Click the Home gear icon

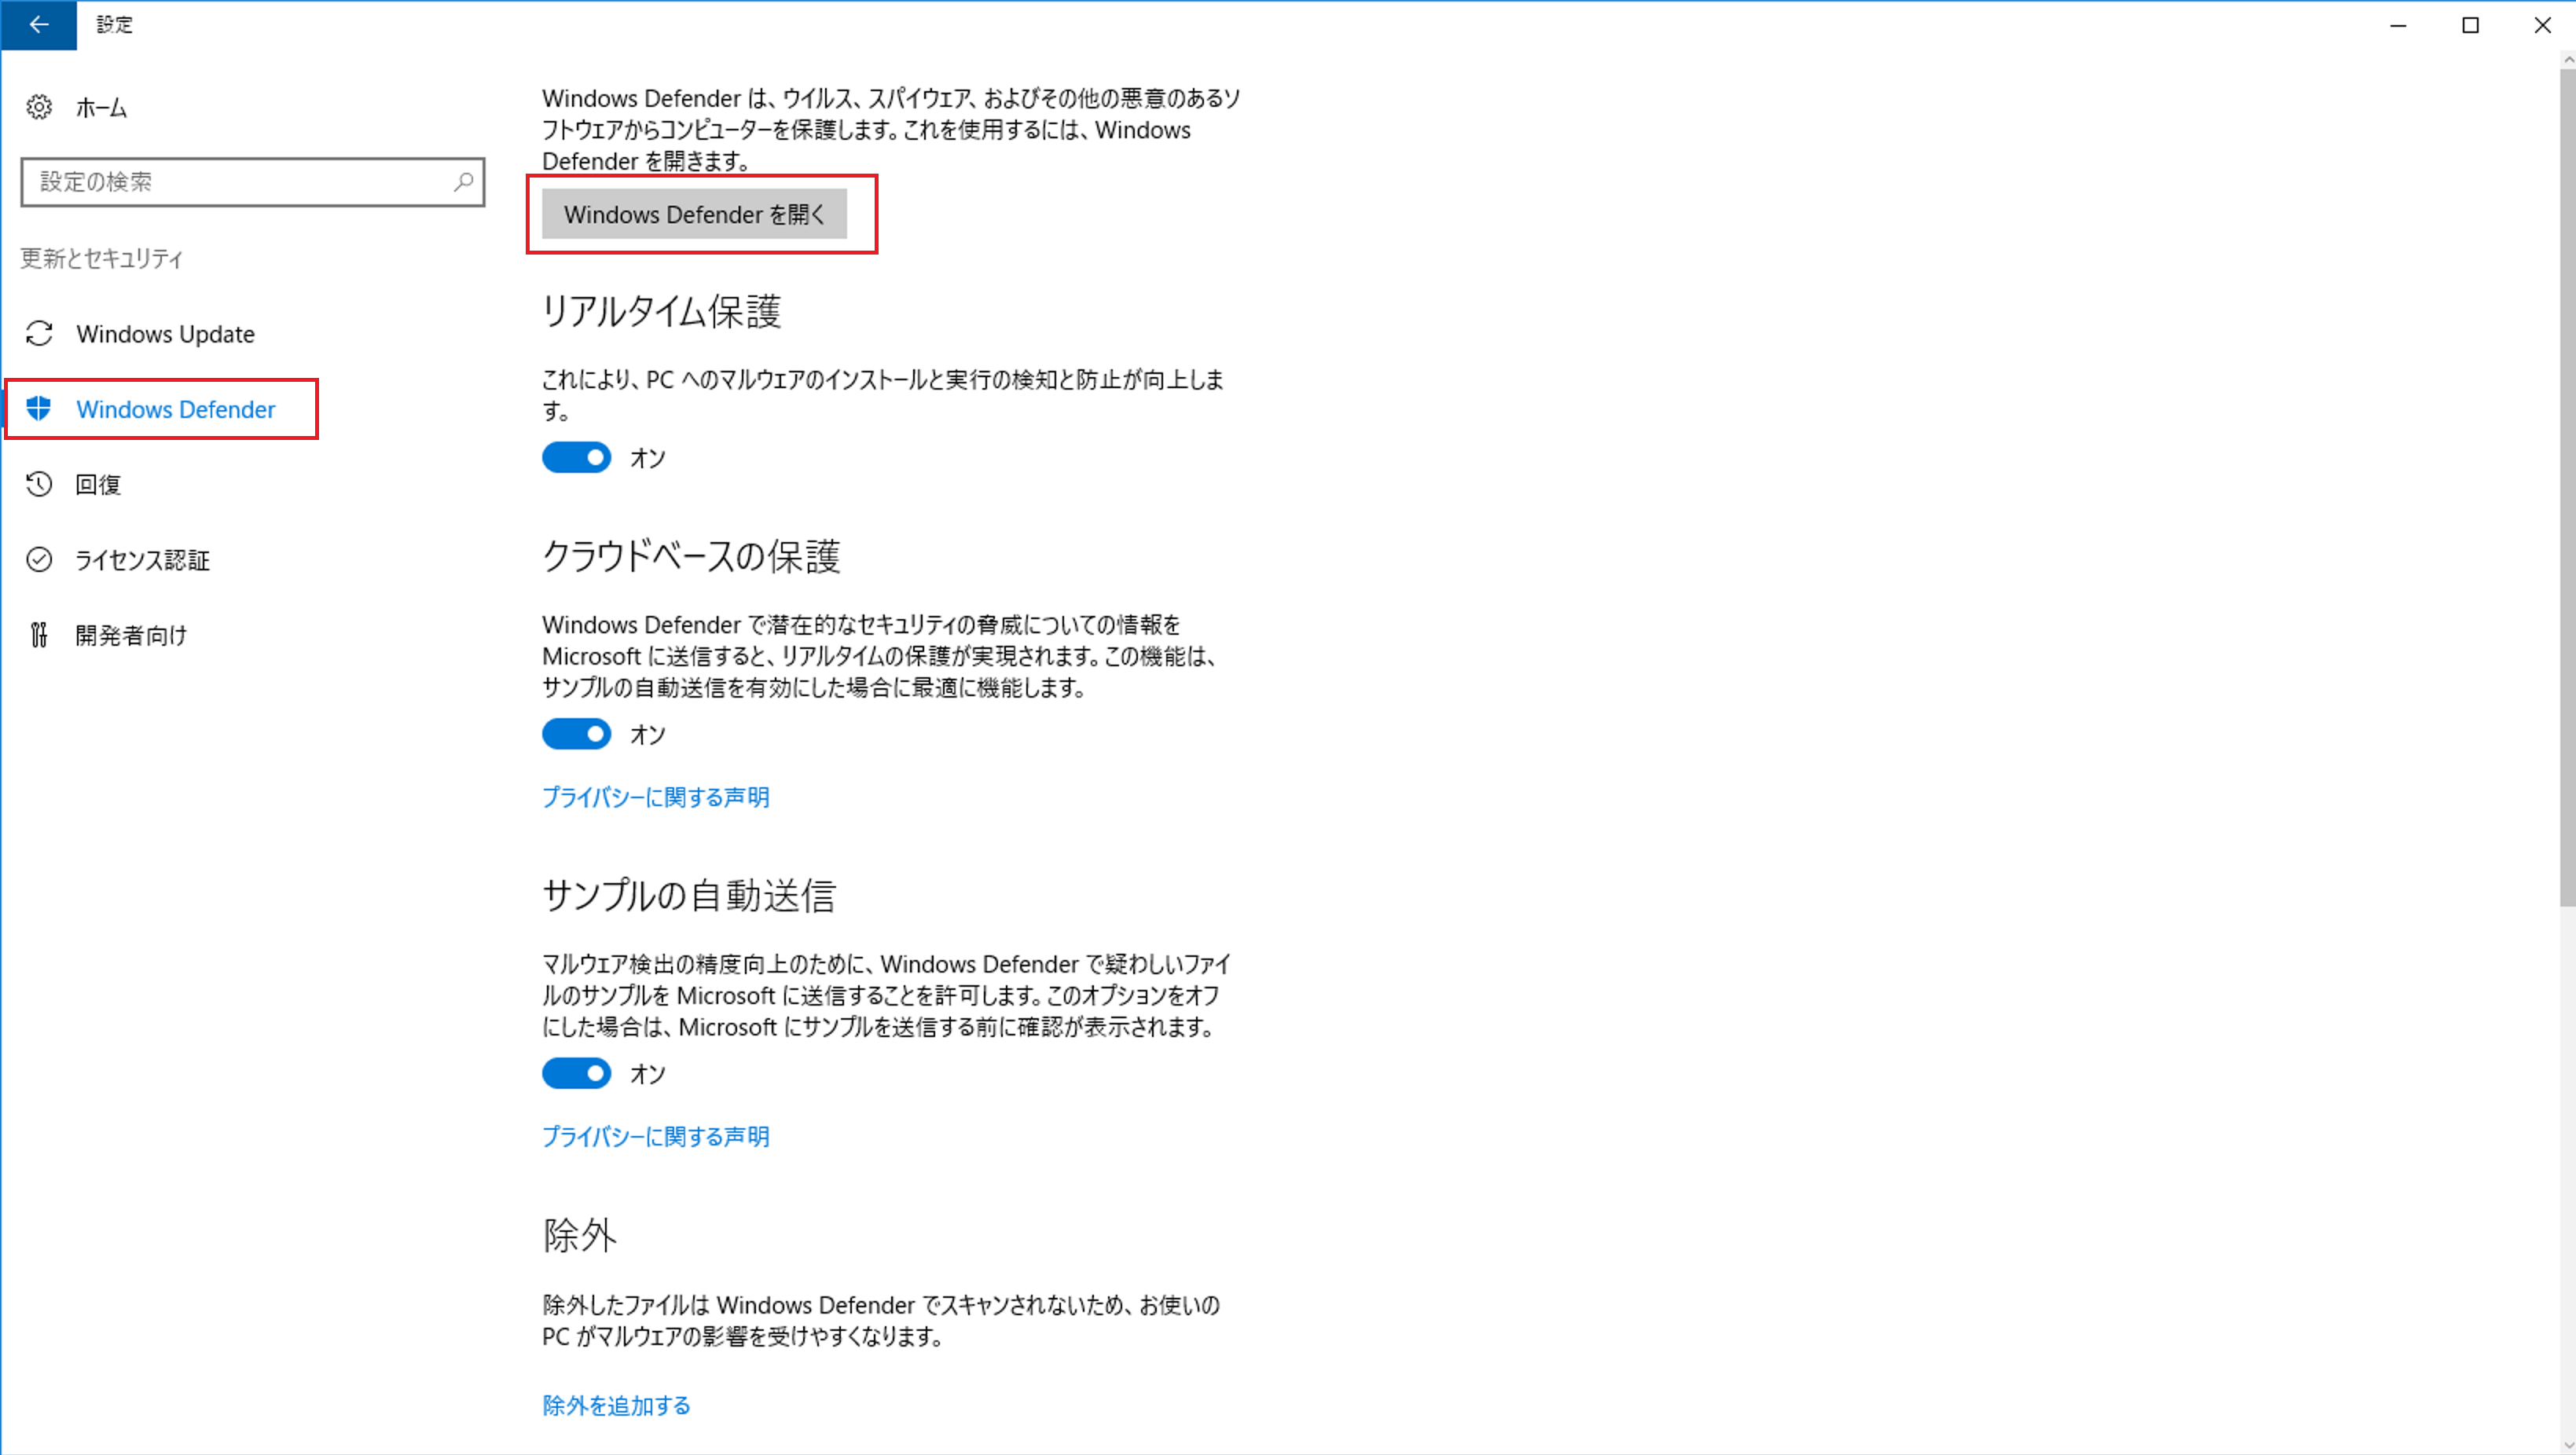pos(39,106)
